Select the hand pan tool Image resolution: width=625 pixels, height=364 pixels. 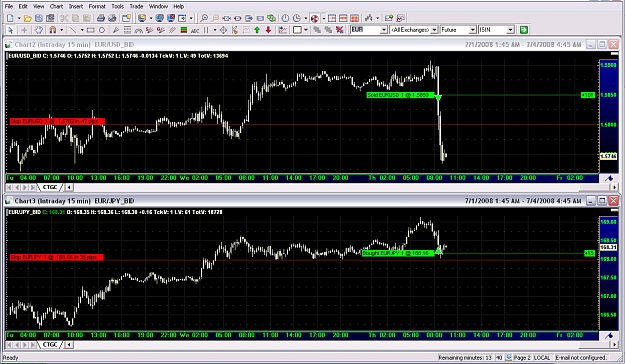[x=39, y=30]
